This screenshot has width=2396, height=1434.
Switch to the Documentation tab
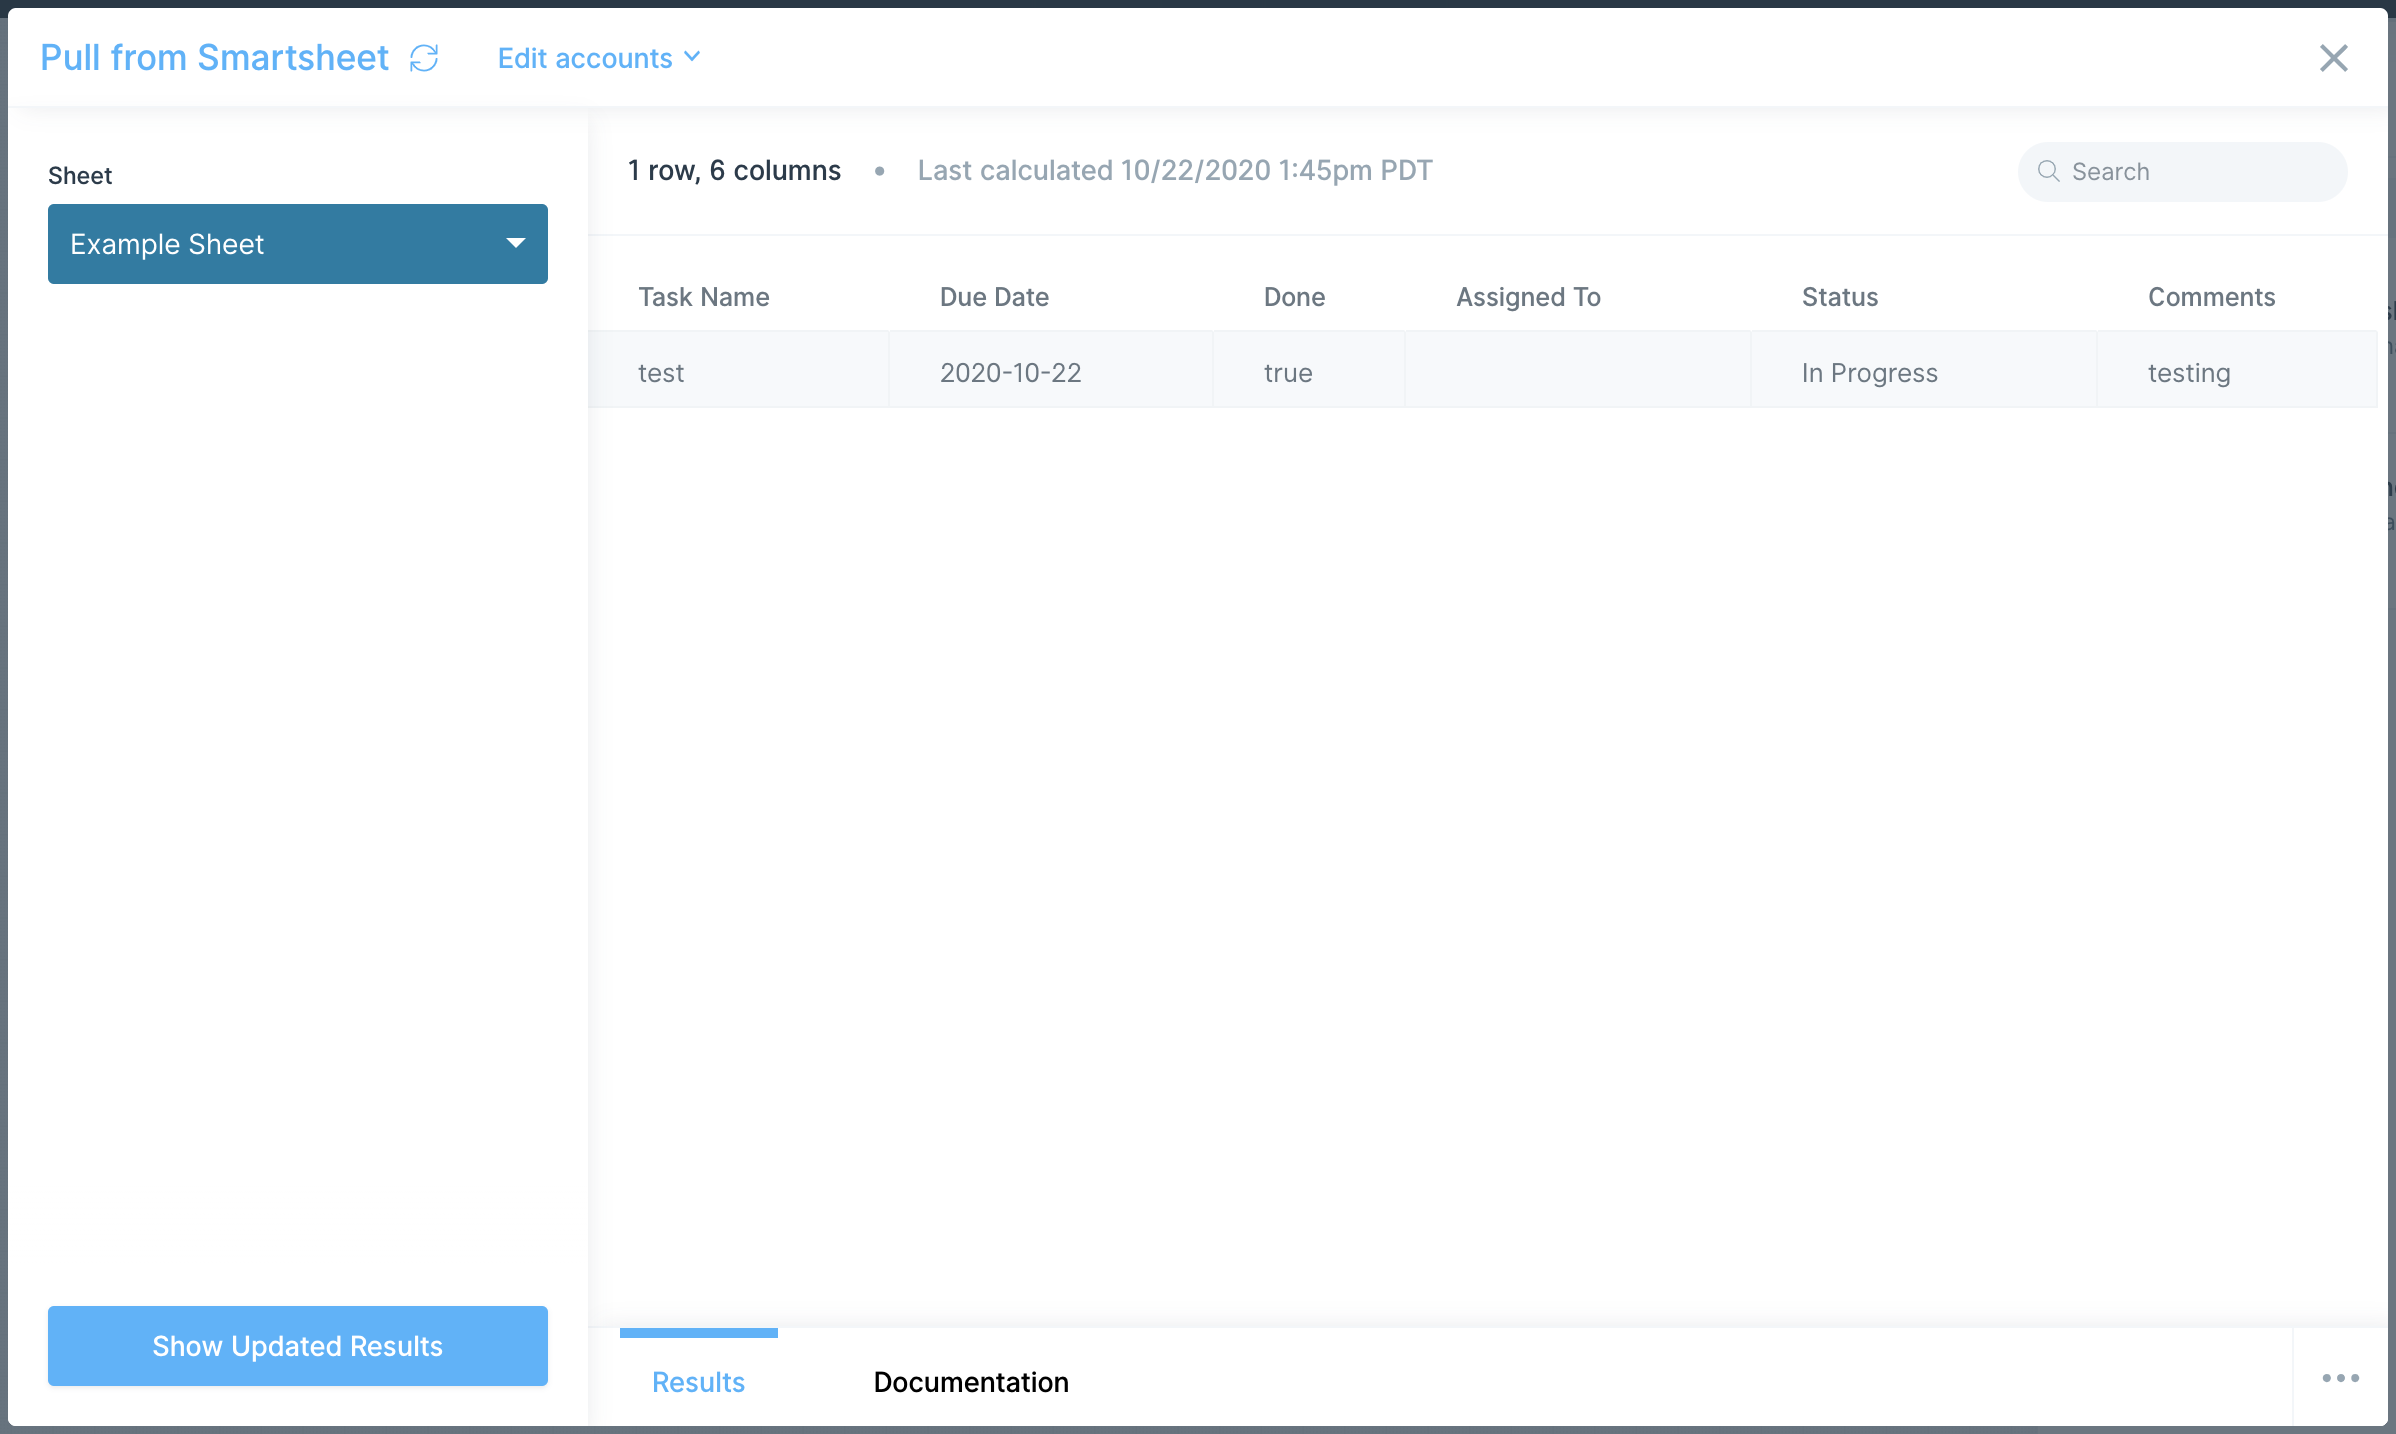[971, 1382]
